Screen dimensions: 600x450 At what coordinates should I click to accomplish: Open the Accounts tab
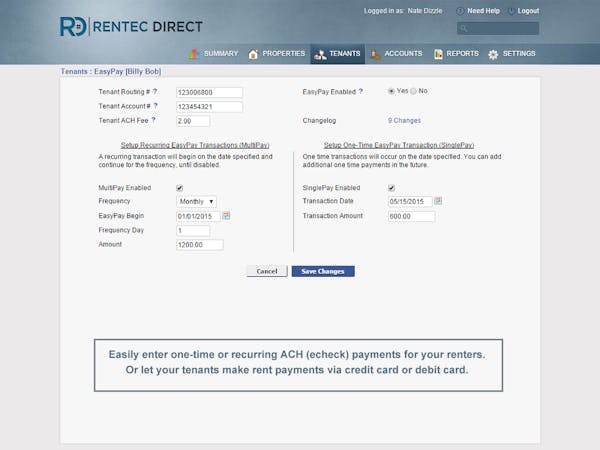[396, 54]
